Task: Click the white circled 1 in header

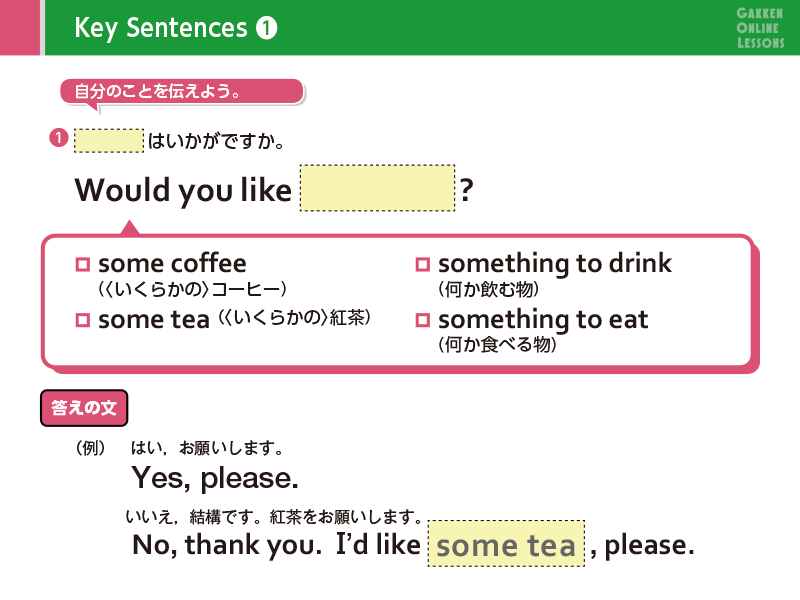Action: click(x=266, y=28)
